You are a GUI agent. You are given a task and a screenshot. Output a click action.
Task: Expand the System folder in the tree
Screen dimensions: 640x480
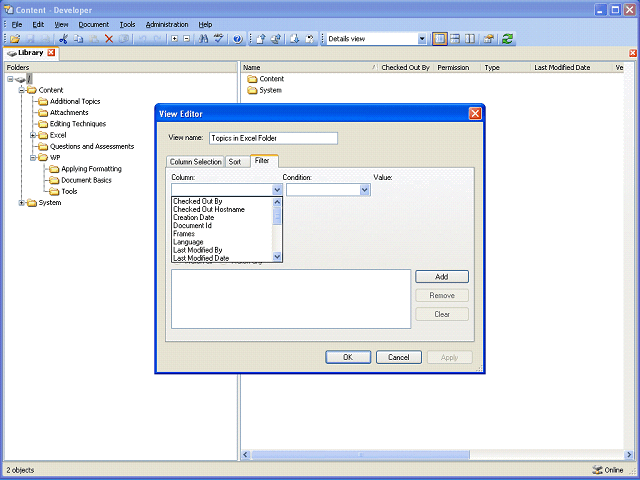coord(22,202)
